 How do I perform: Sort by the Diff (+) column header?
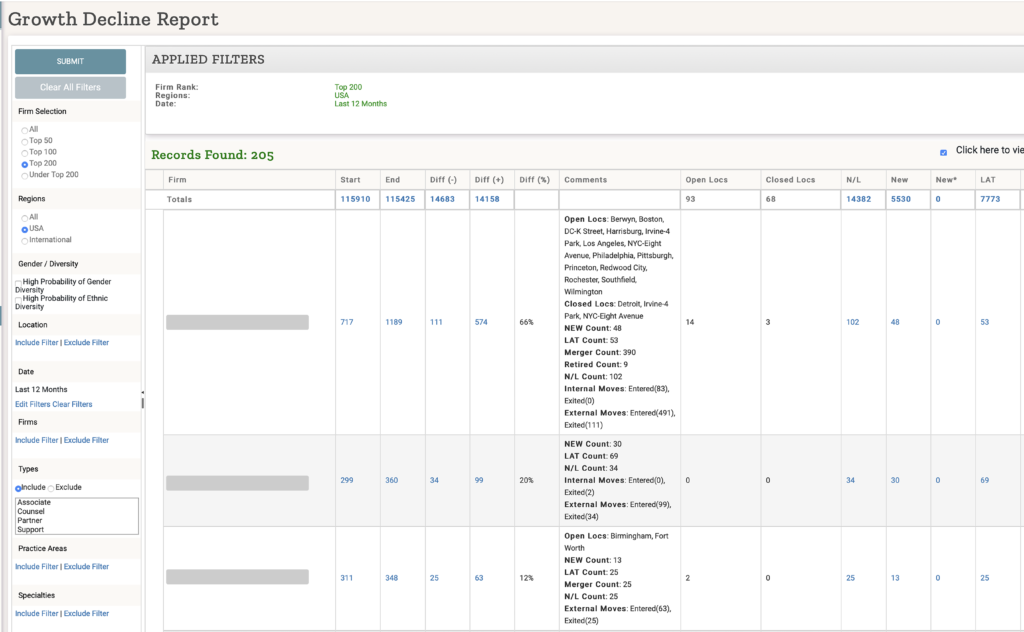tap(489, 180)
